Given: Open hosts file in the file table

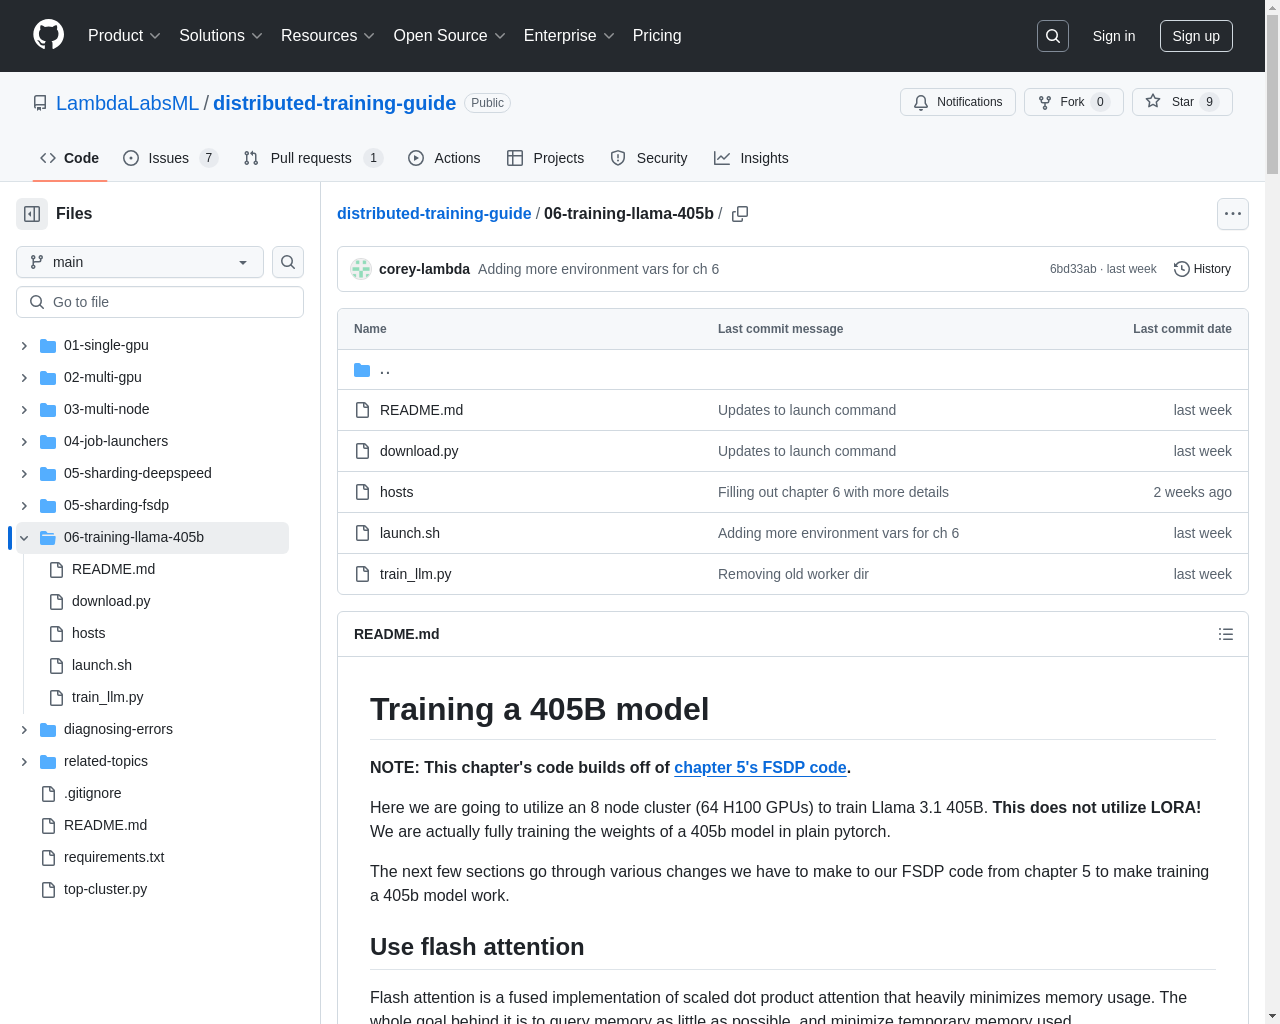Looking at the screenshot, I should pyautogui.click(x=396, y=492).
